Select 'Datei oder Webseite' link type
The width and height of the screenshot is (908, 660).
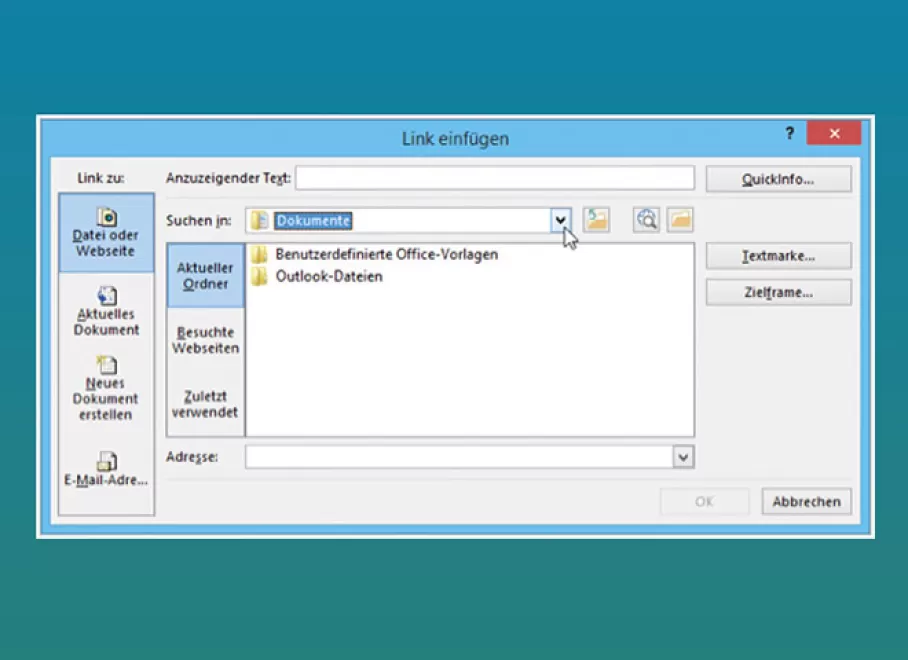tap(106, 233)
